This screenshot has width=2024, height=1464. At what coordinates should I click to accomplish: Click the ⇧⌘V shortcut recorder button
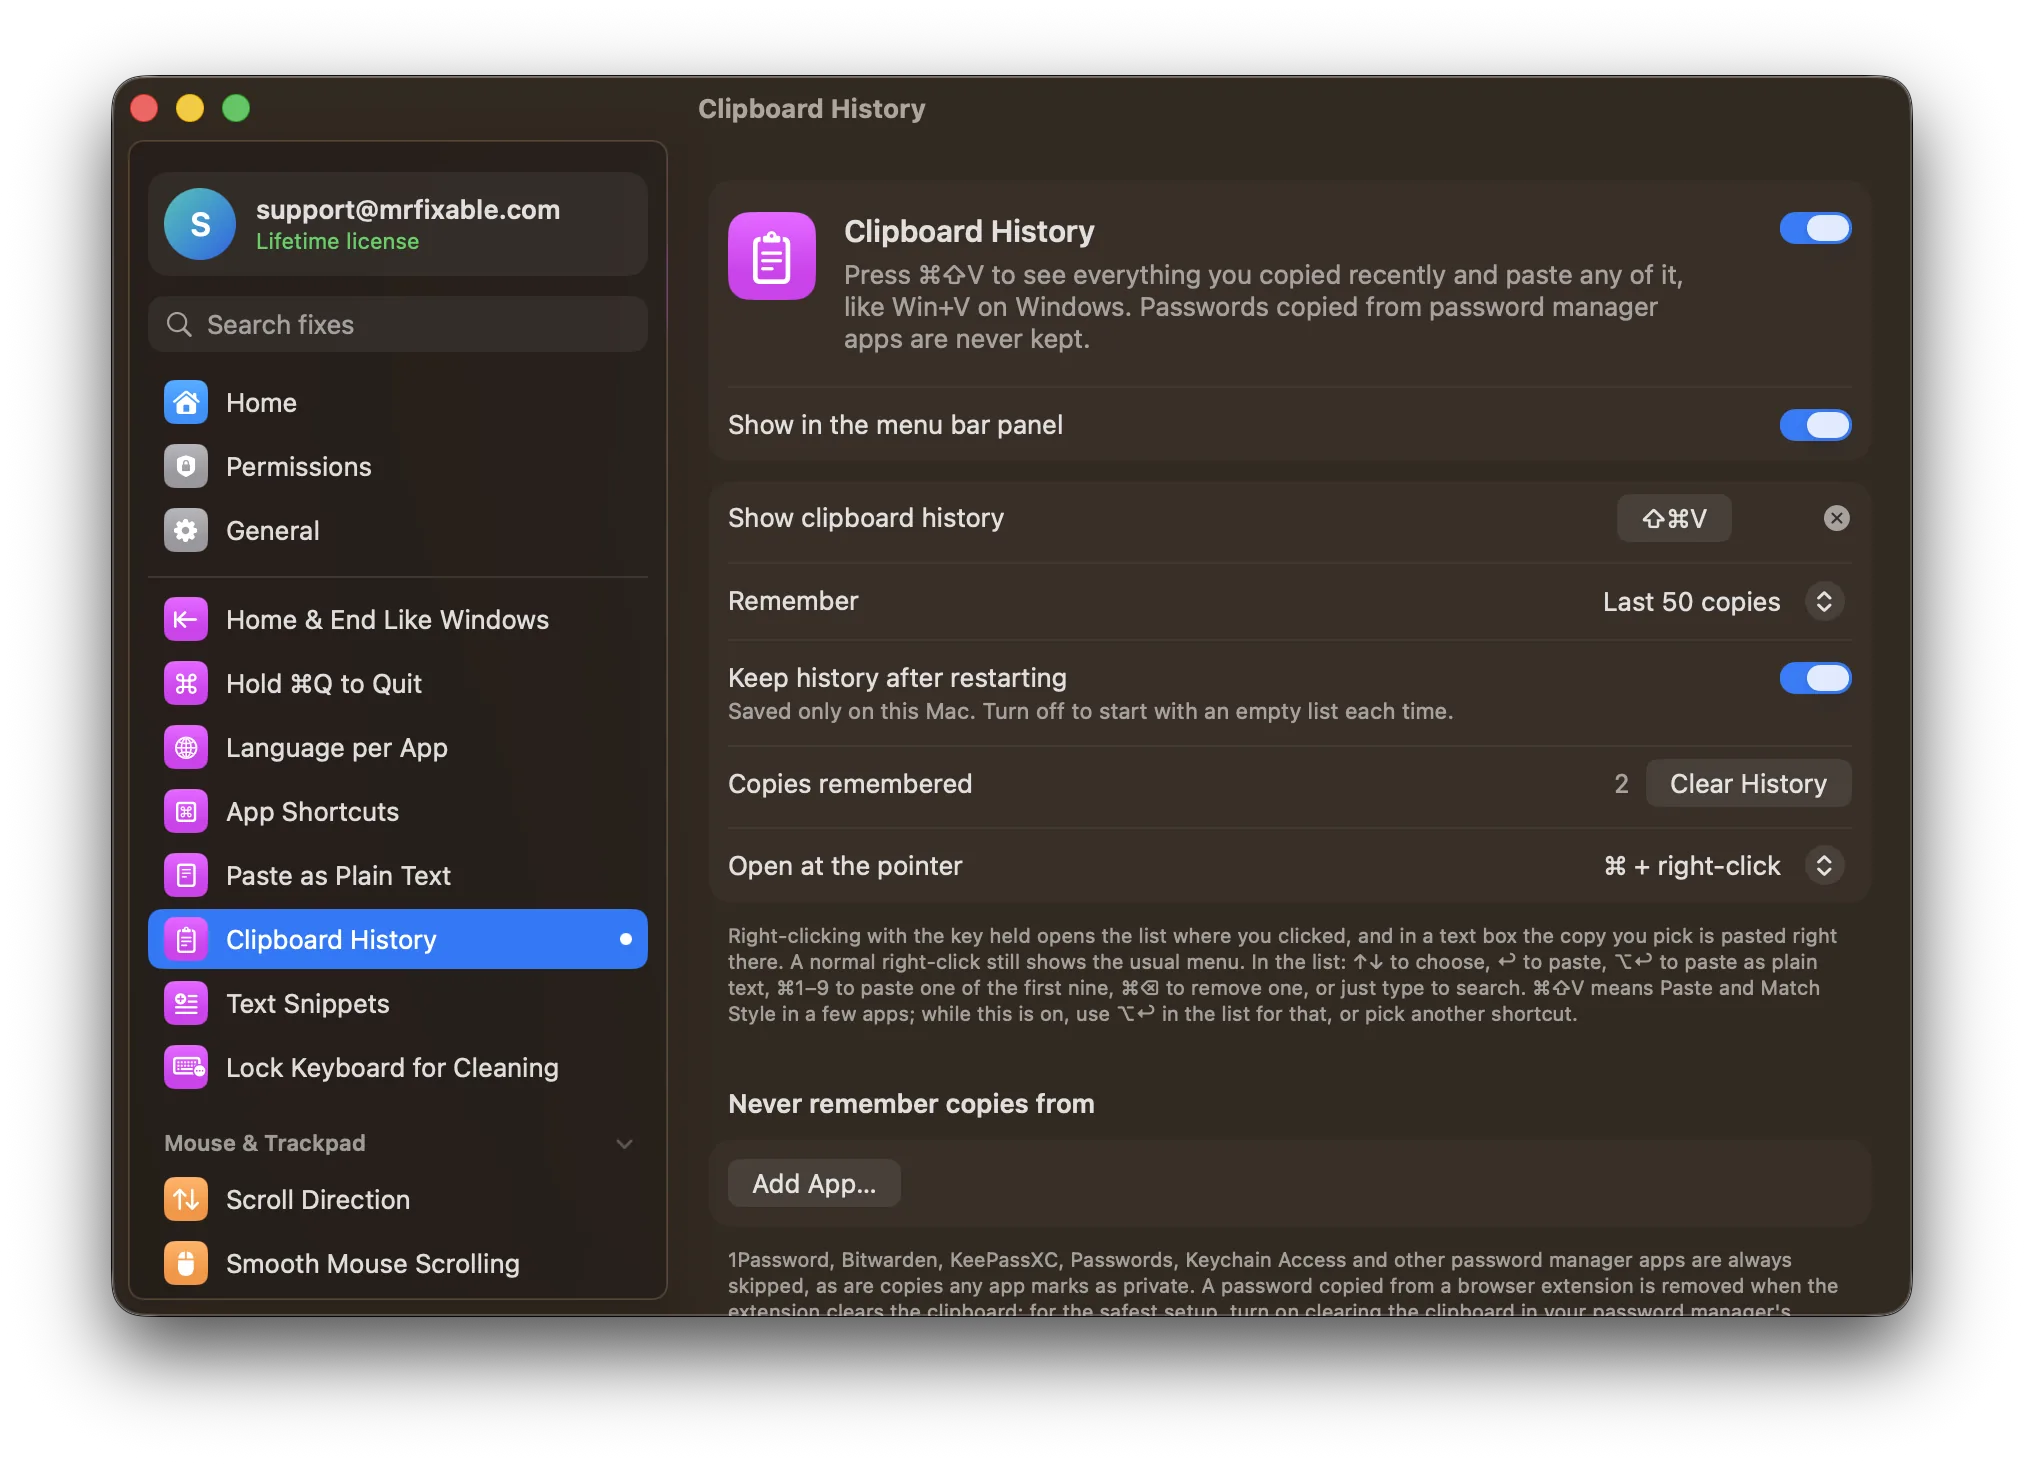1674,518
